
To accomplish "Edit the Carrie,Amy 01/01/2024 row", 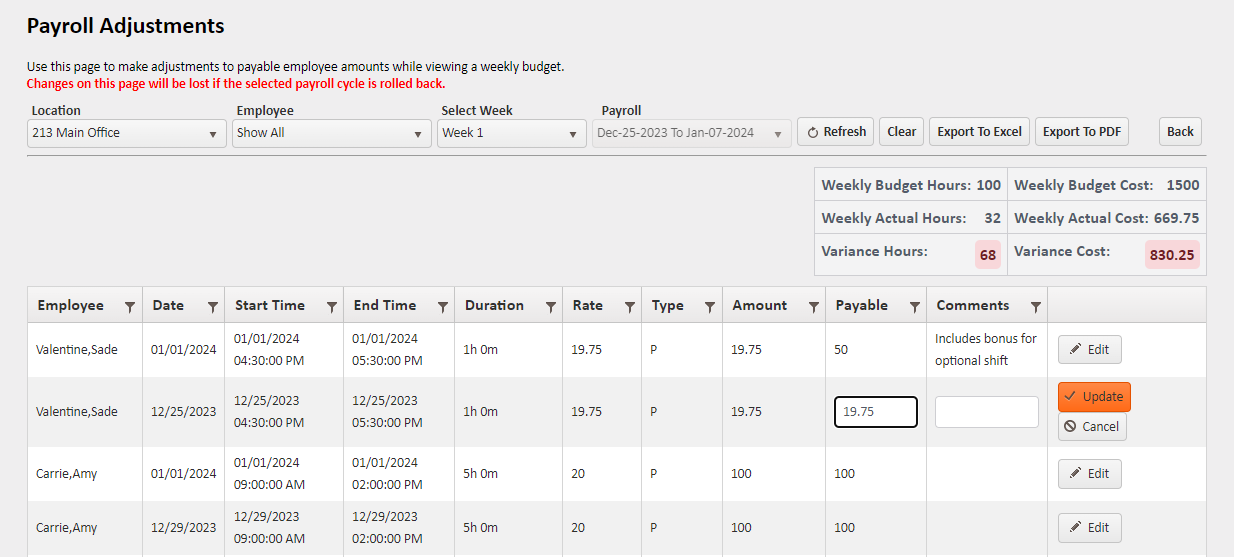I will click(x=1089, y=474).
